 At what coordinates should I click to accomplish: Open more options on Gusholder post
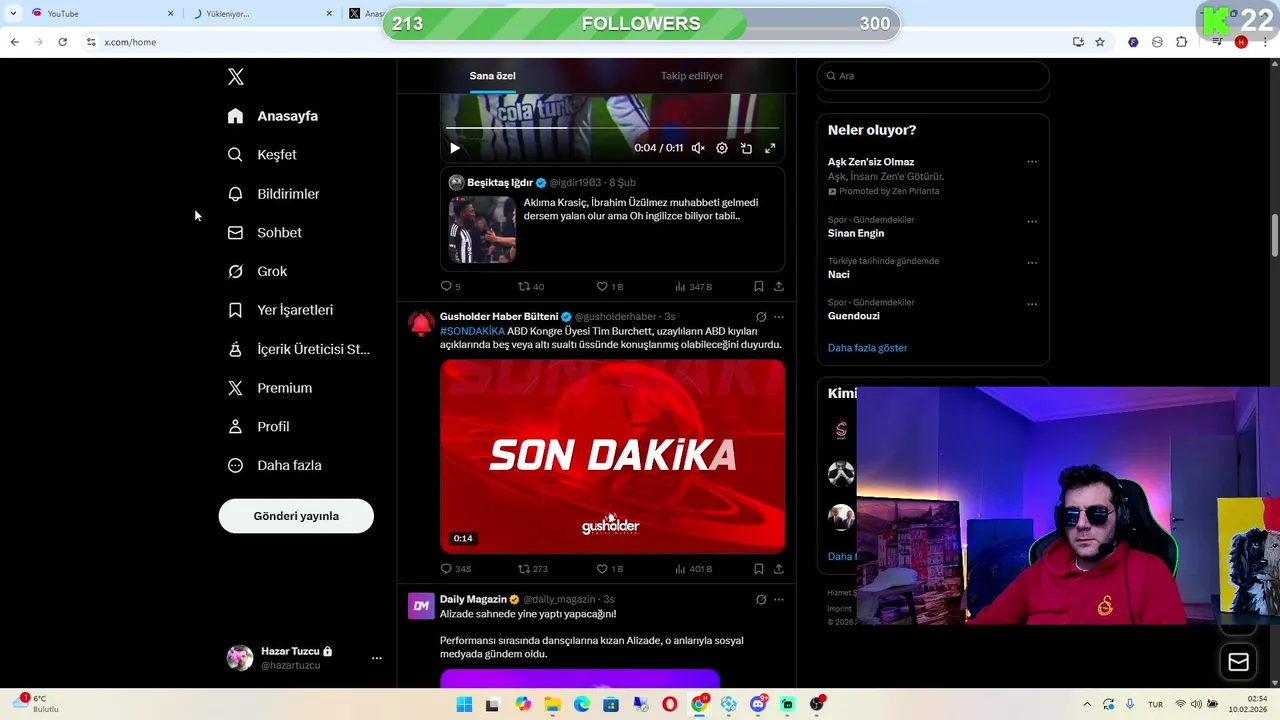779,317
